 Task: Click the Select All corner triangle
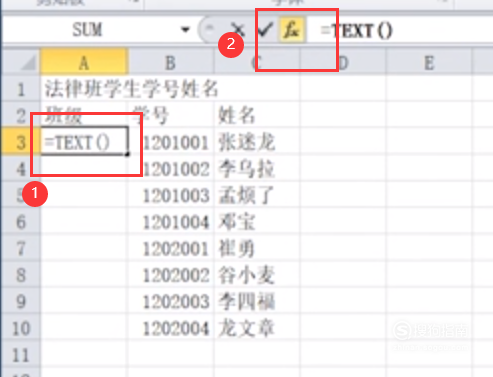tap(28, 62)
